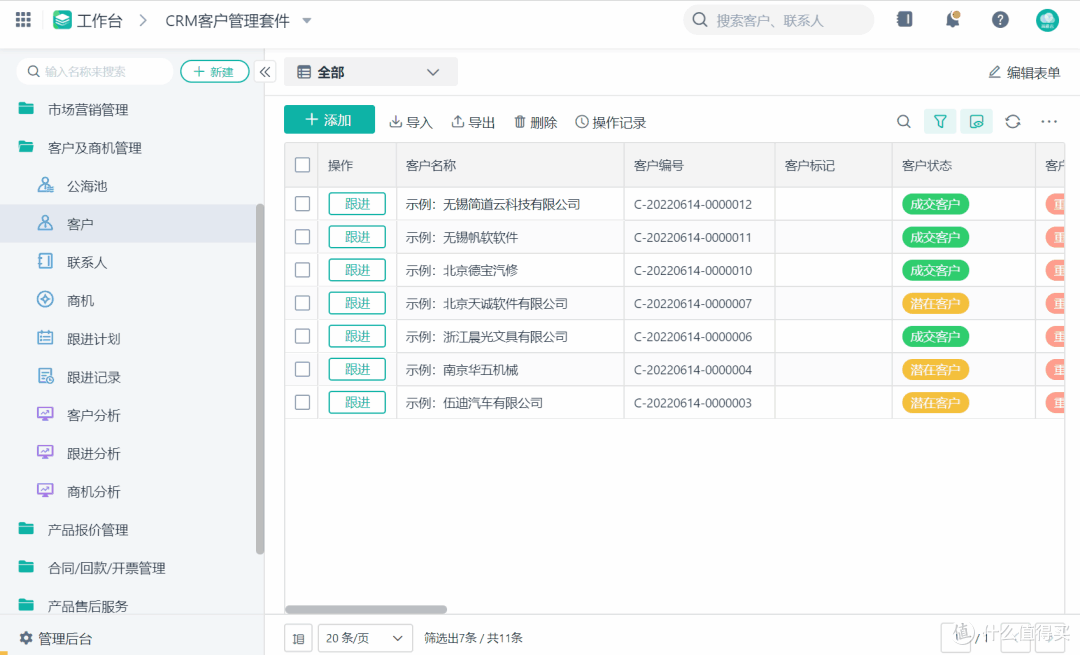This screenshot has width=1080, height=655.
Task: Click the 删除 delete button
Action: pos(536,123)
